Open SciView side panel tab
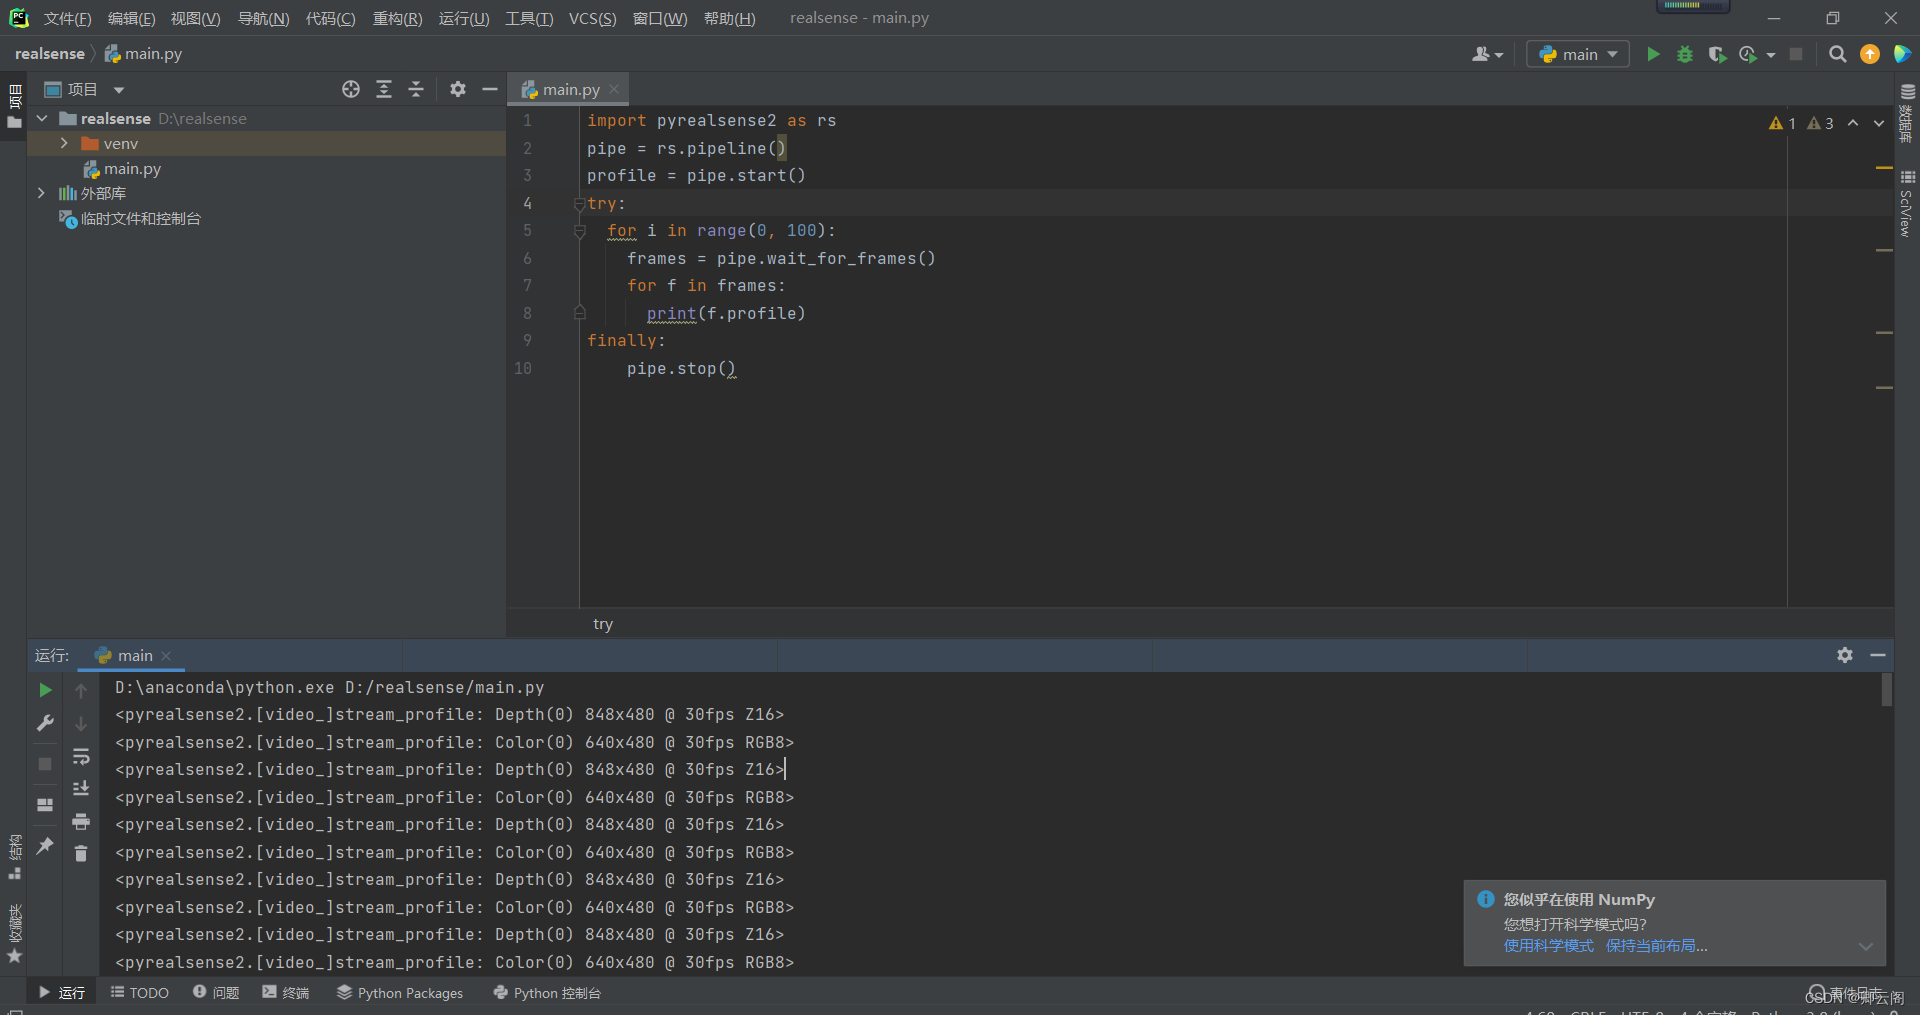Image resolution: width=1920 pixels, height=1015 pixels. pos(1906,203)
